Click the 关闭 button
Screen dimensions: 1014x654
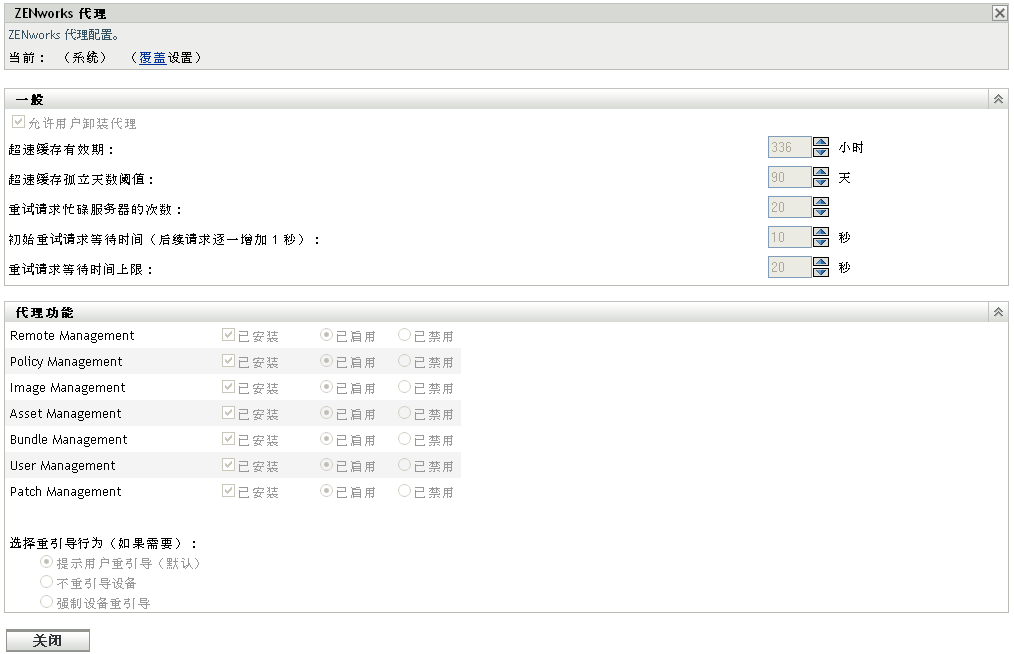tap(47, 640)
